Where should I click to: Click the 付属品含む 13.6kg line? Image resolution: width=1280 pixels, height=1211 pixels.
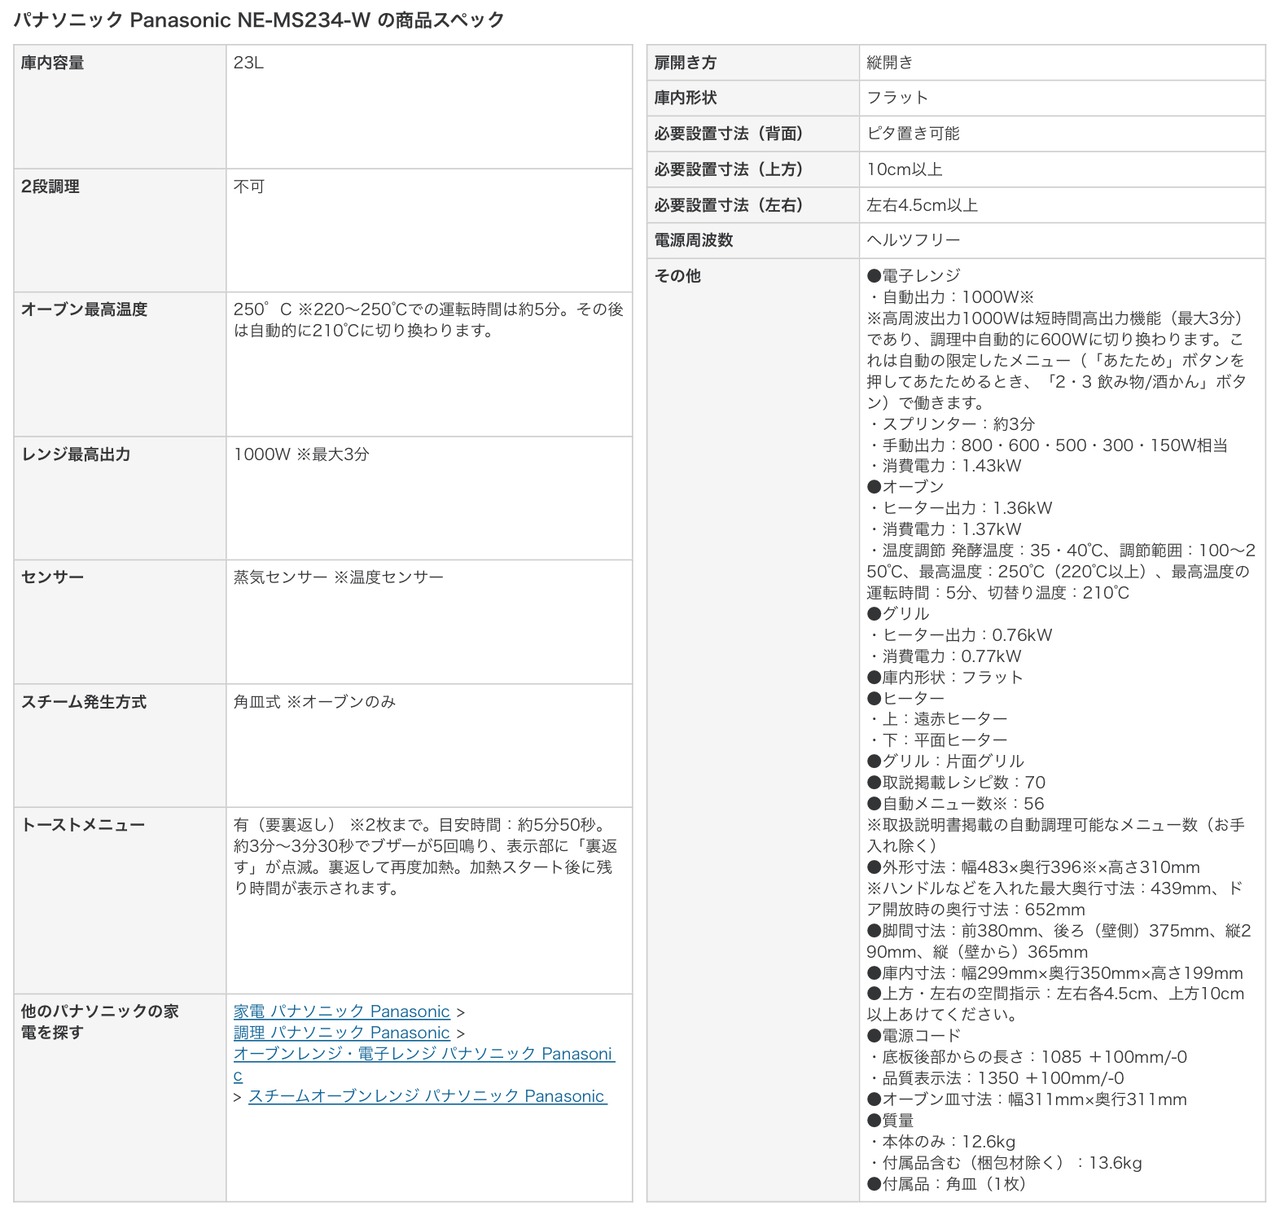pos(1004,1163)
